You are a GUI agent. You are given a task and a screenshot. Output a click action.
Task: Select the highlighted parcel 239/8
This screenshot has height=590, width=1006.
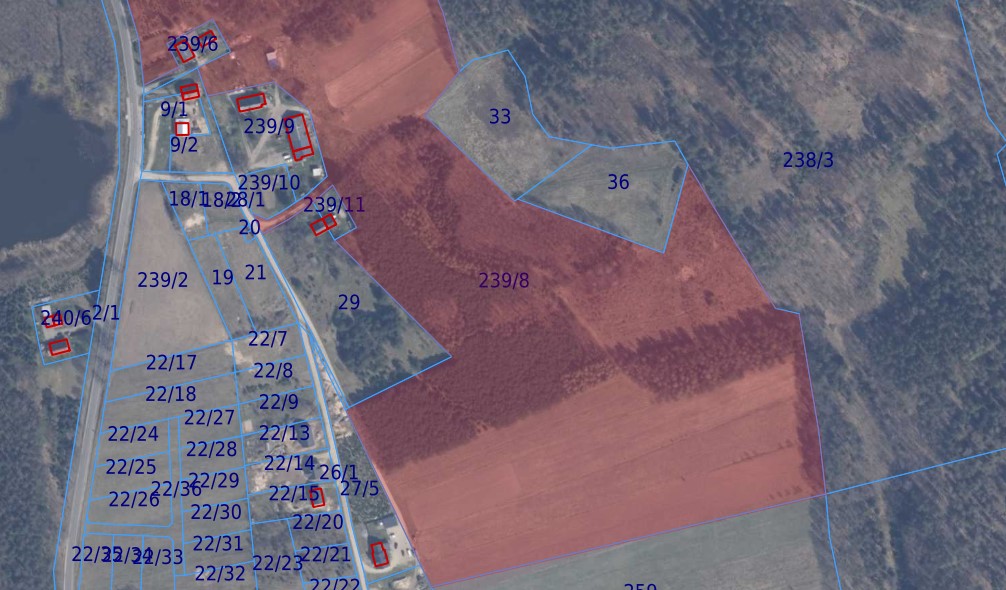[x=504, y=281]
